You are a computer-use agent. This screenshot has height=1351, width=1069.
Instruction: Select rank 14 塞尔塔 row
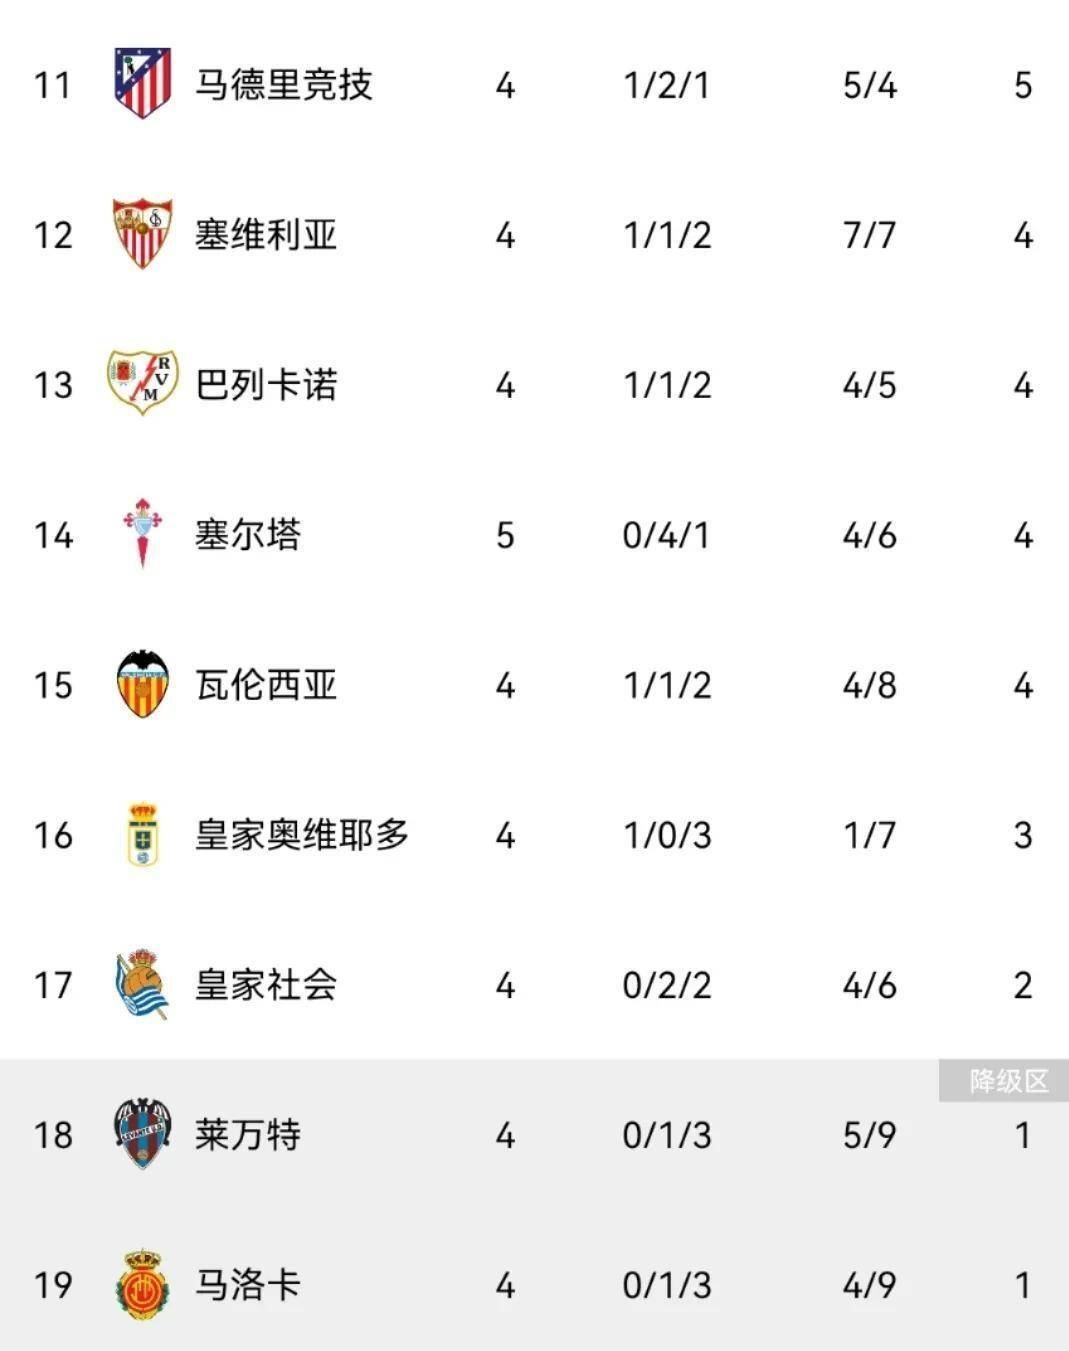coord(534,534)
